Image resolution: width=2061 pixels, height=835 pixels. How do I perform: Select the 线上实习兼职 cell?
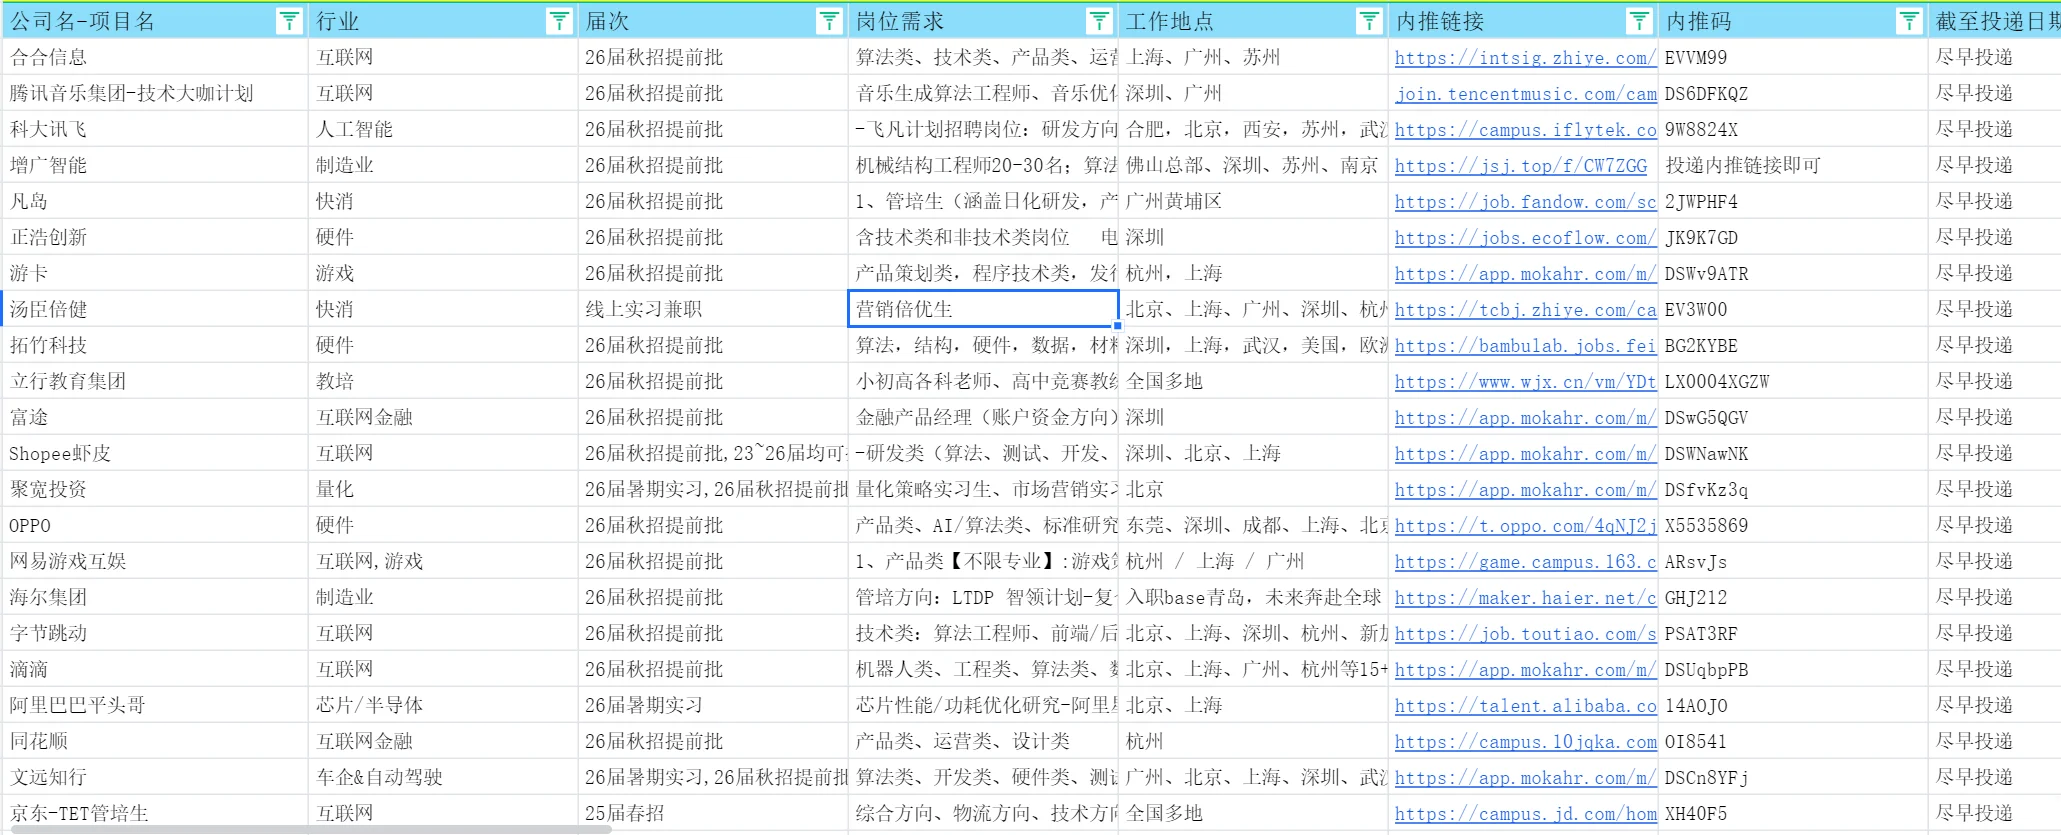(713, 310)
